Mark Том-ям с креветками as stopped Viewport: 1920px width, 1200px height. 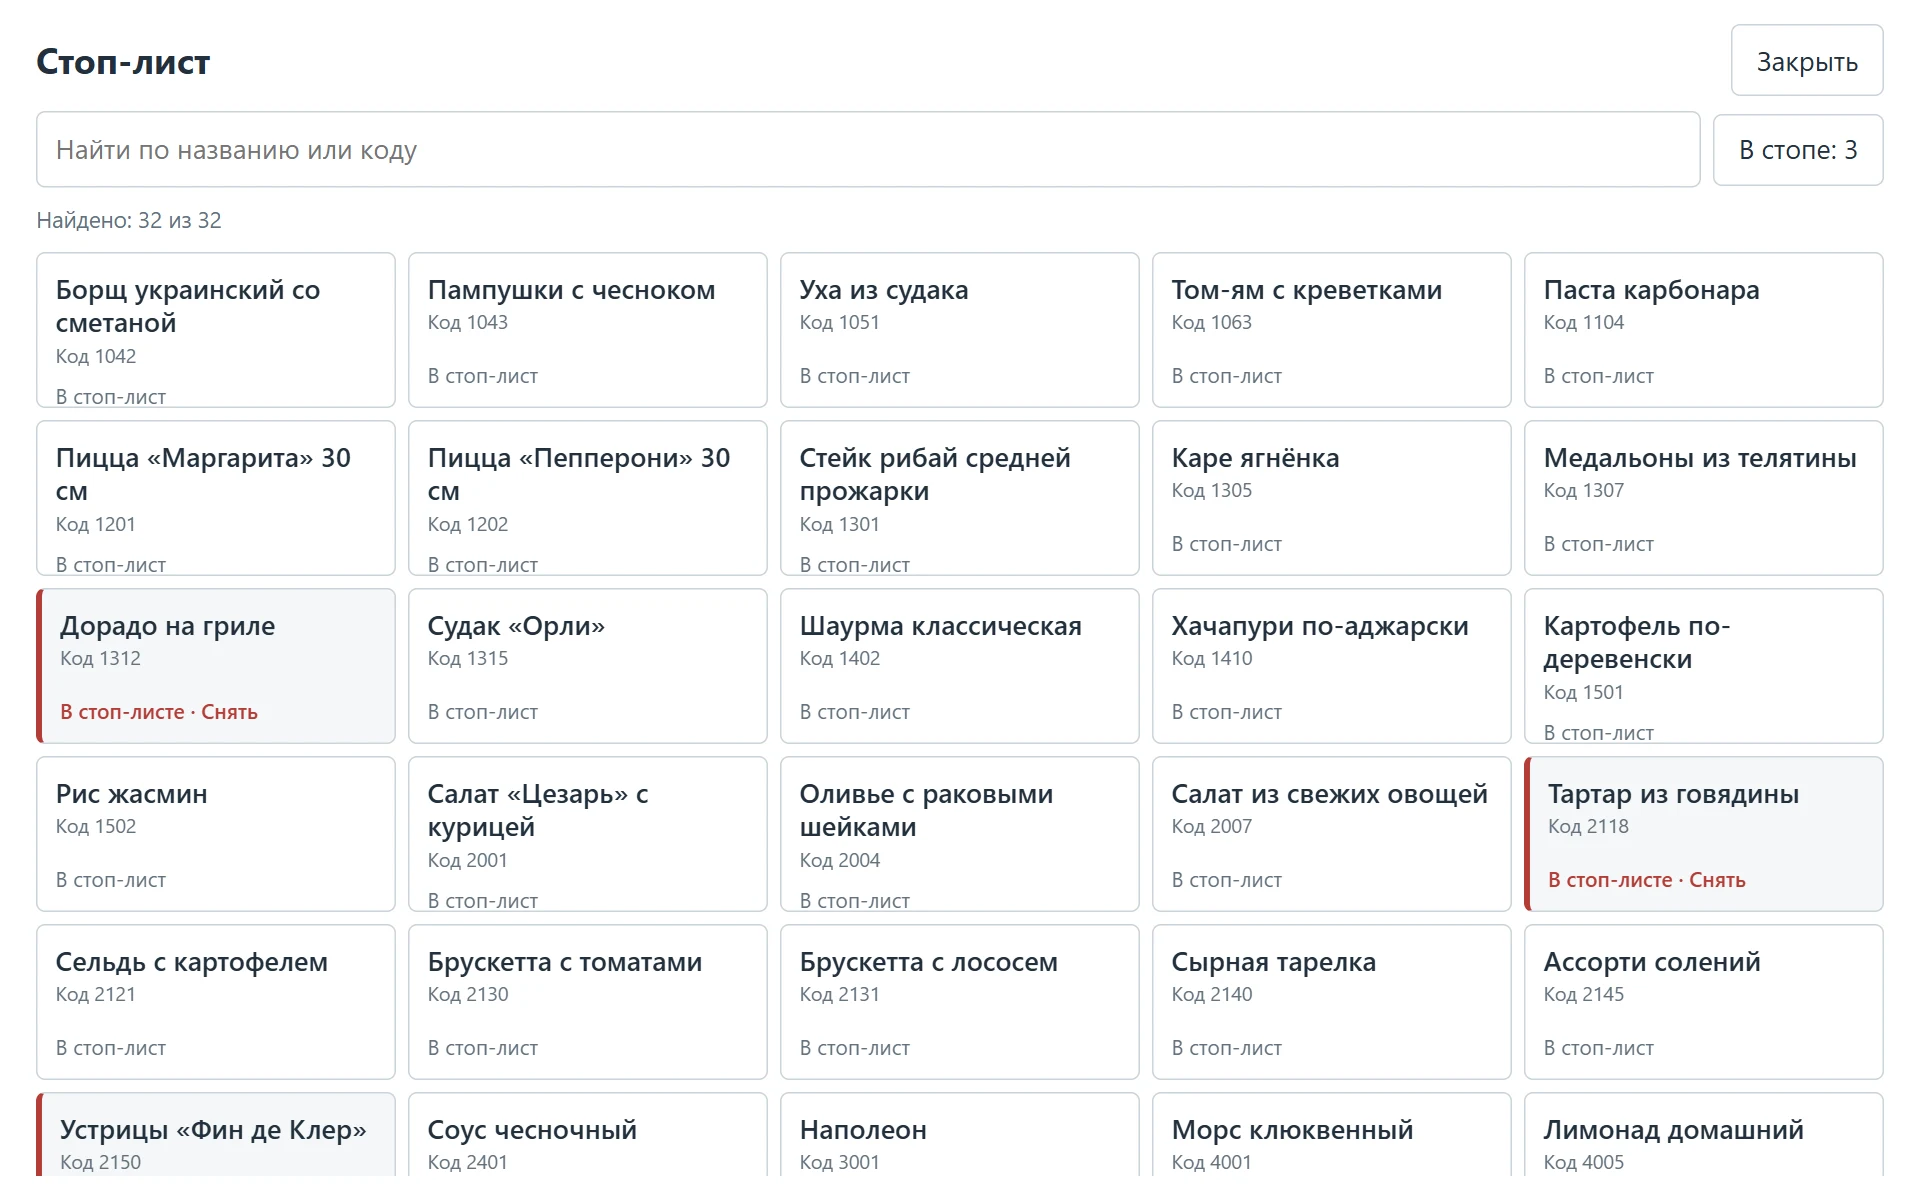(1332, 330)
